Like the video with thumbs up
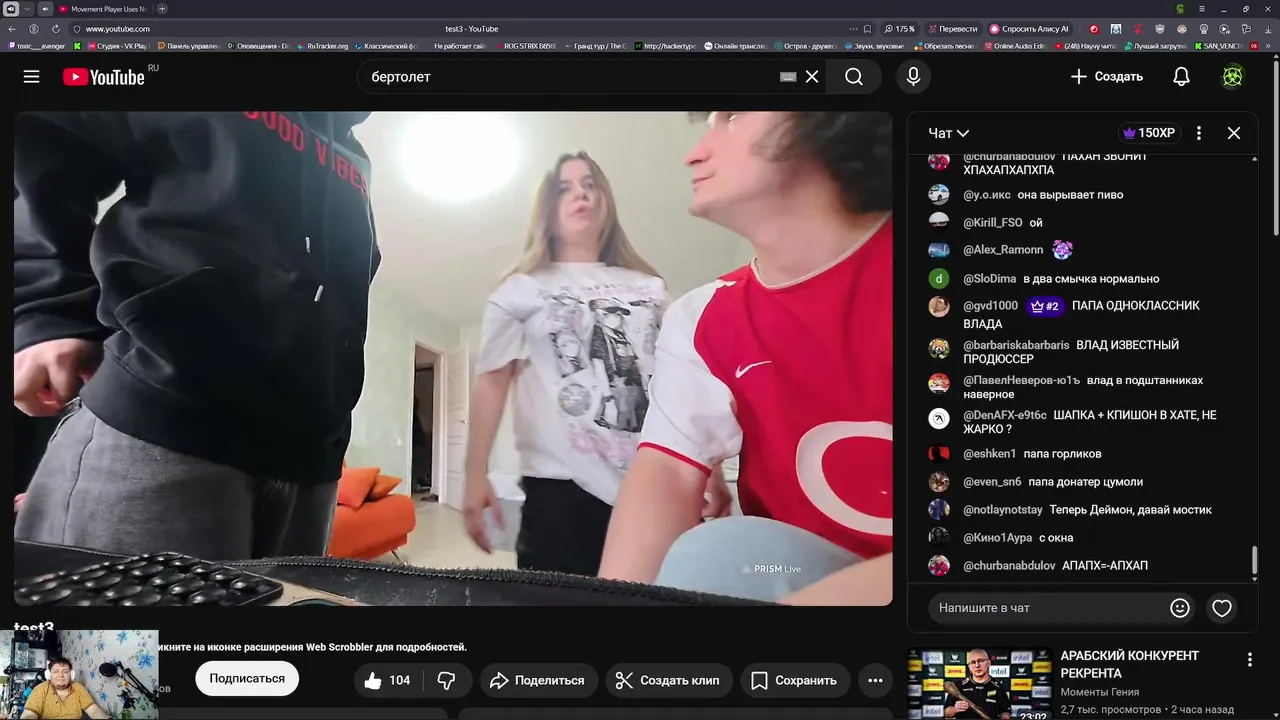 coord(388,680)
